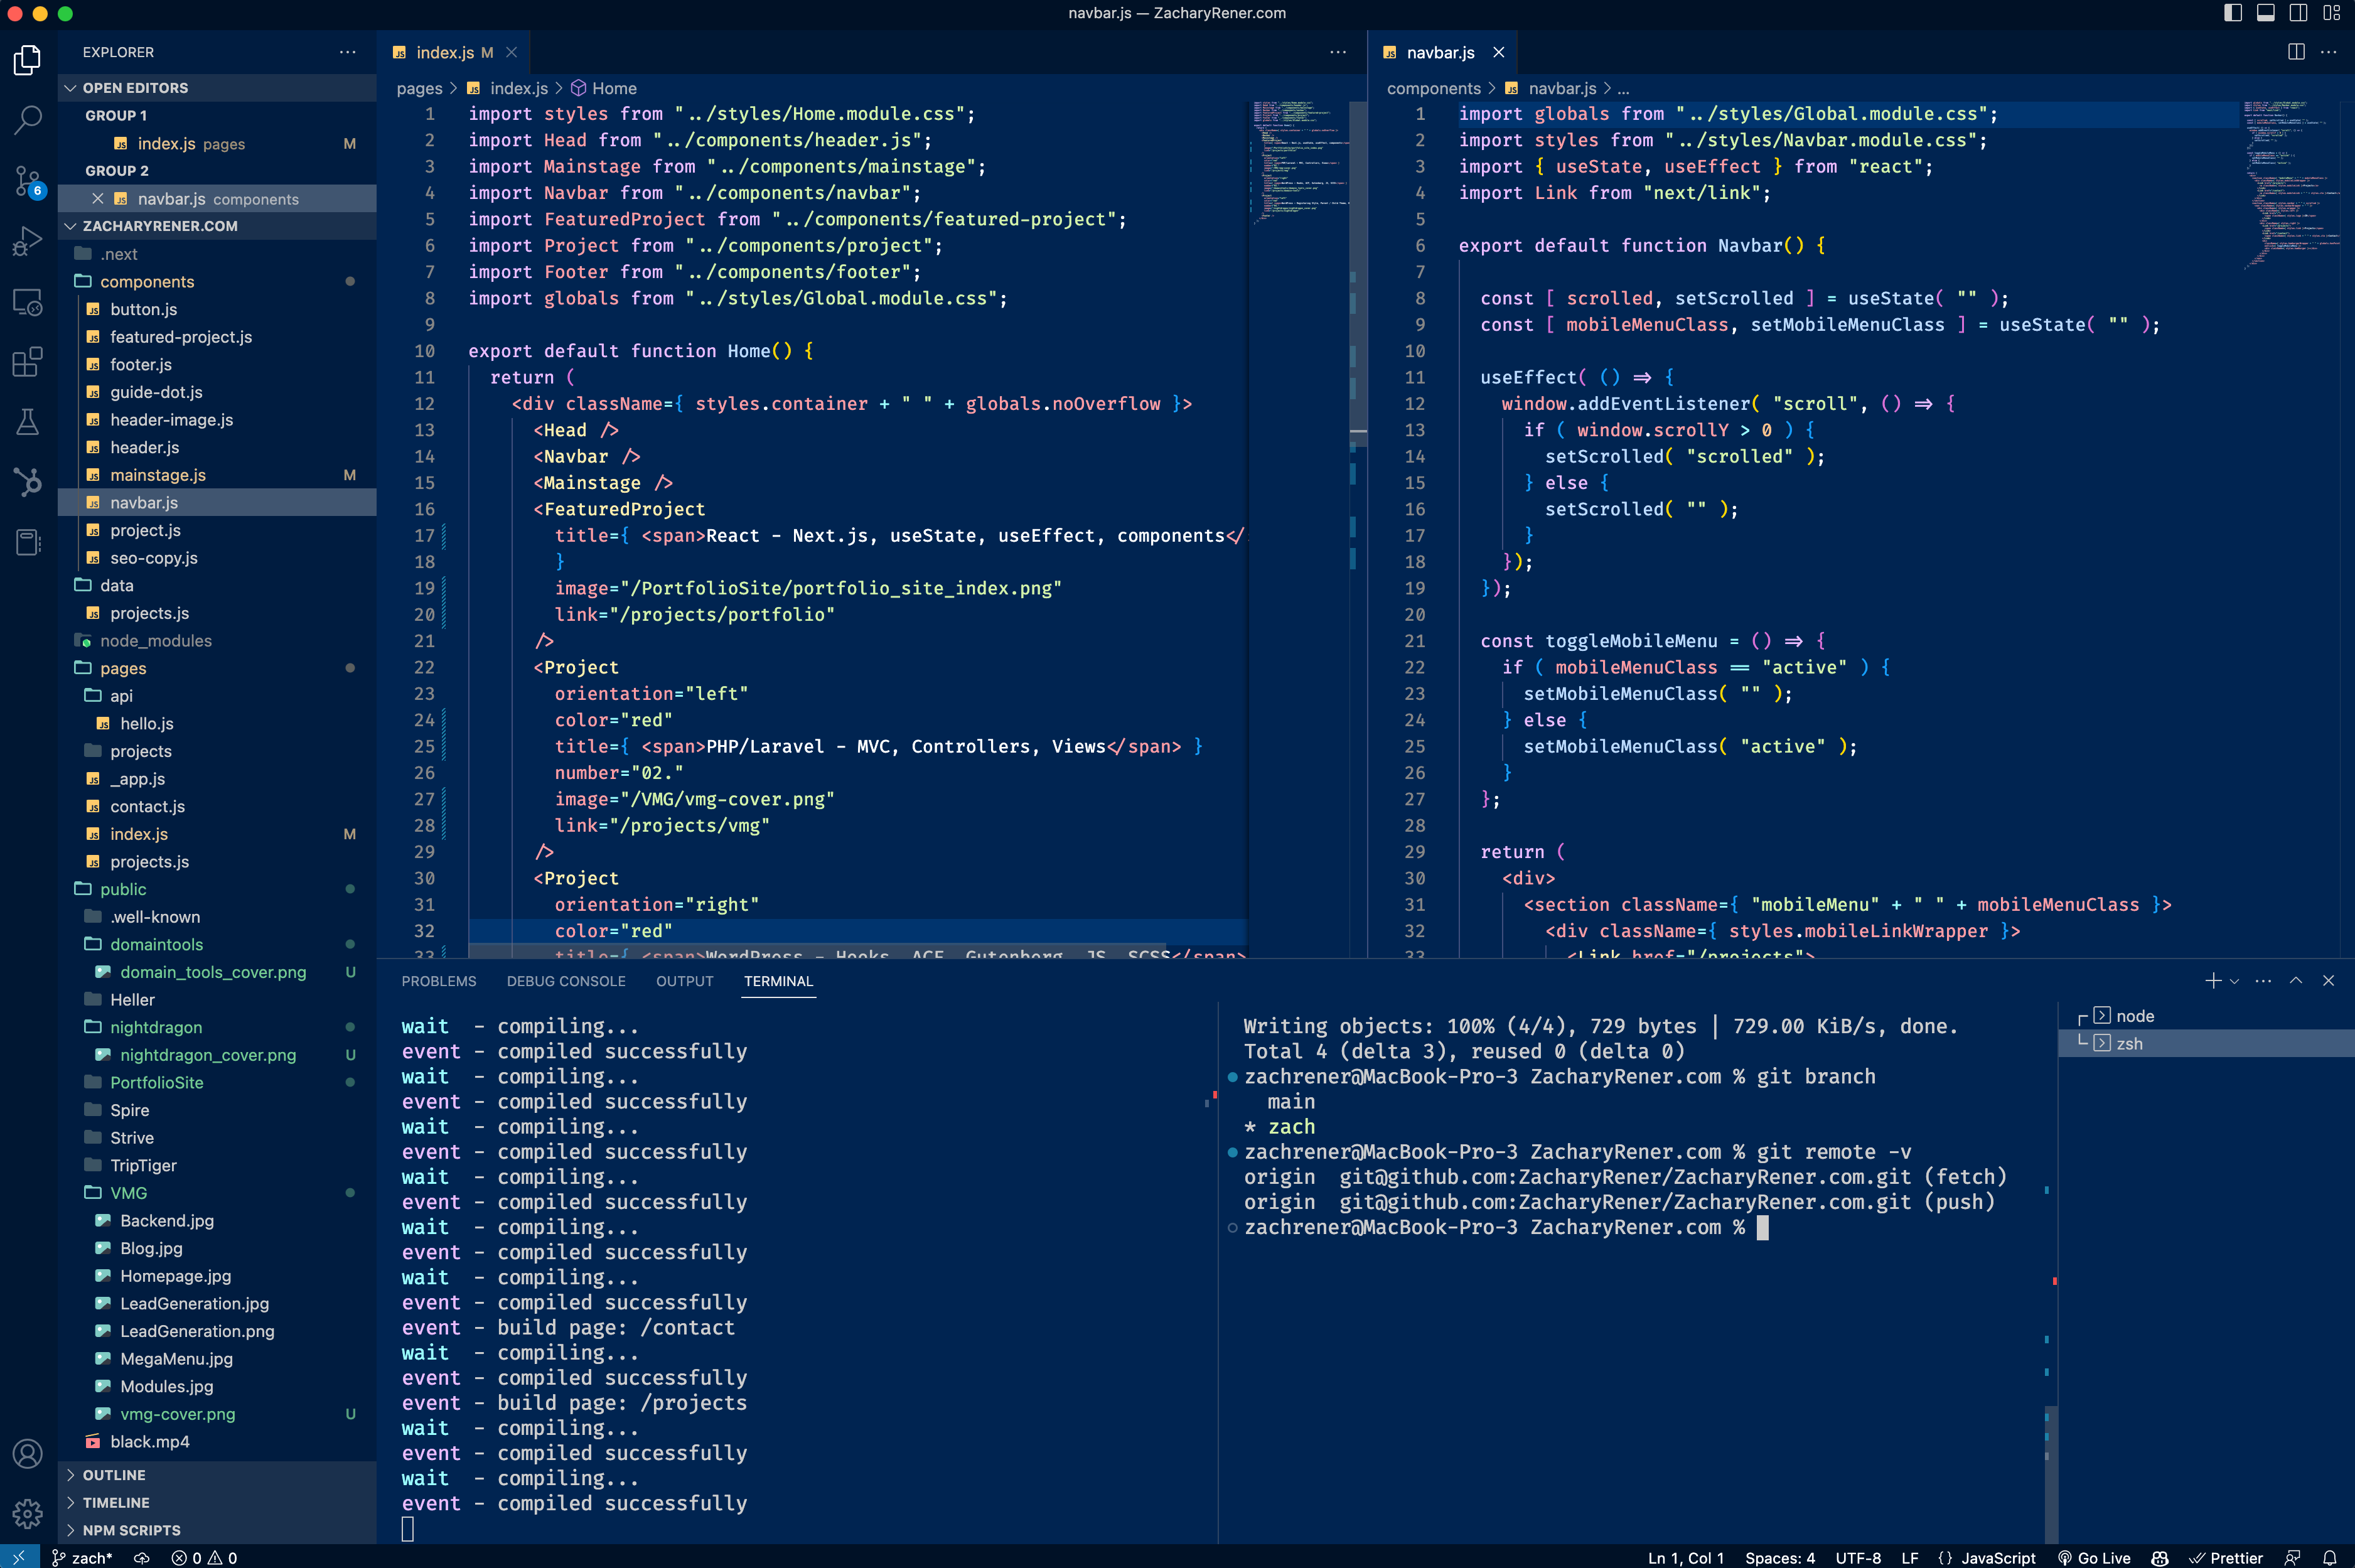Collapse the ZACHARYRENER.COM workspace section
Image resolution: width=2355 pixels, height=1568 pixels.
[x=218, y=226]
